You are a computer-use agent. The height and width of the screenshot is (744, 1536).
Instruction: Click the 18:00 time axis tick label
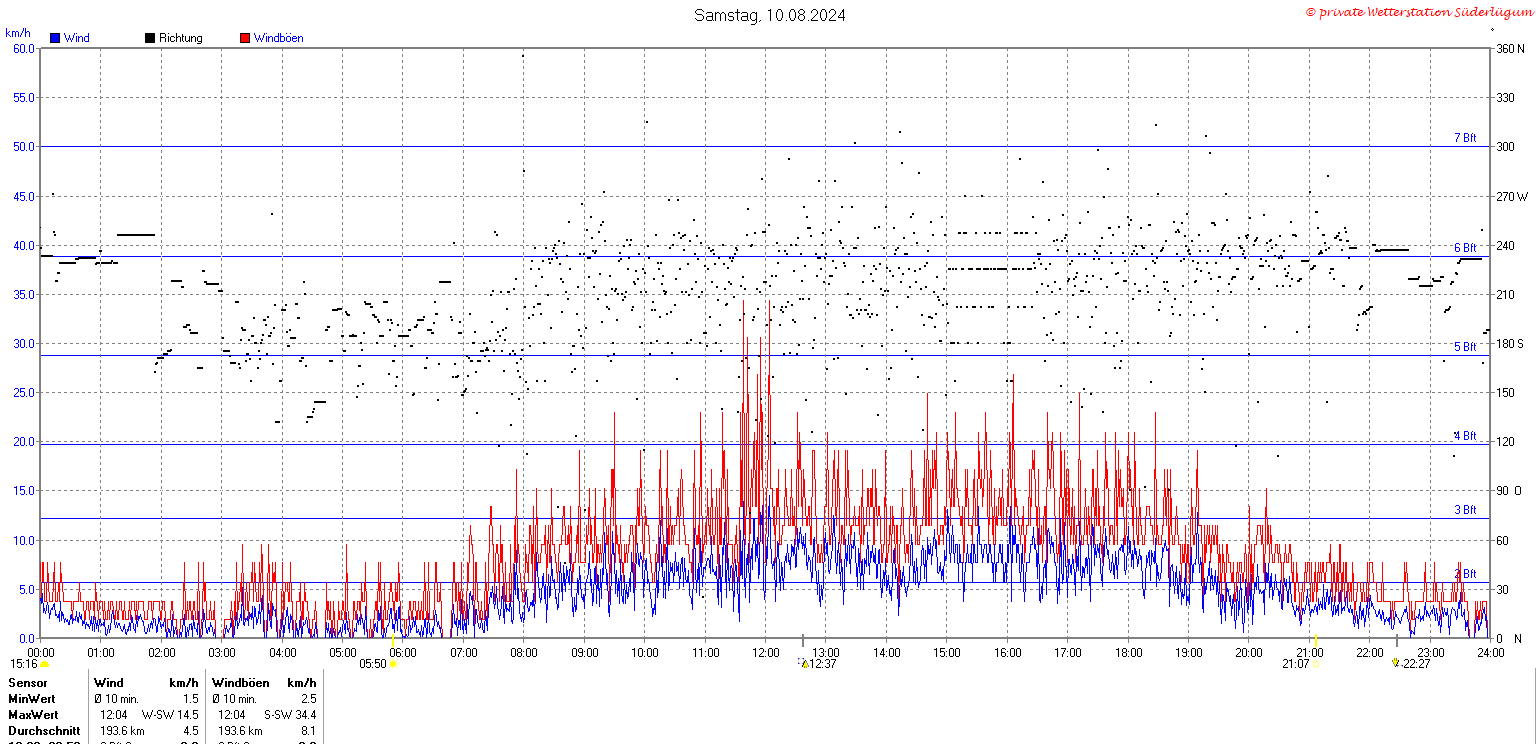pos(1128,652)
